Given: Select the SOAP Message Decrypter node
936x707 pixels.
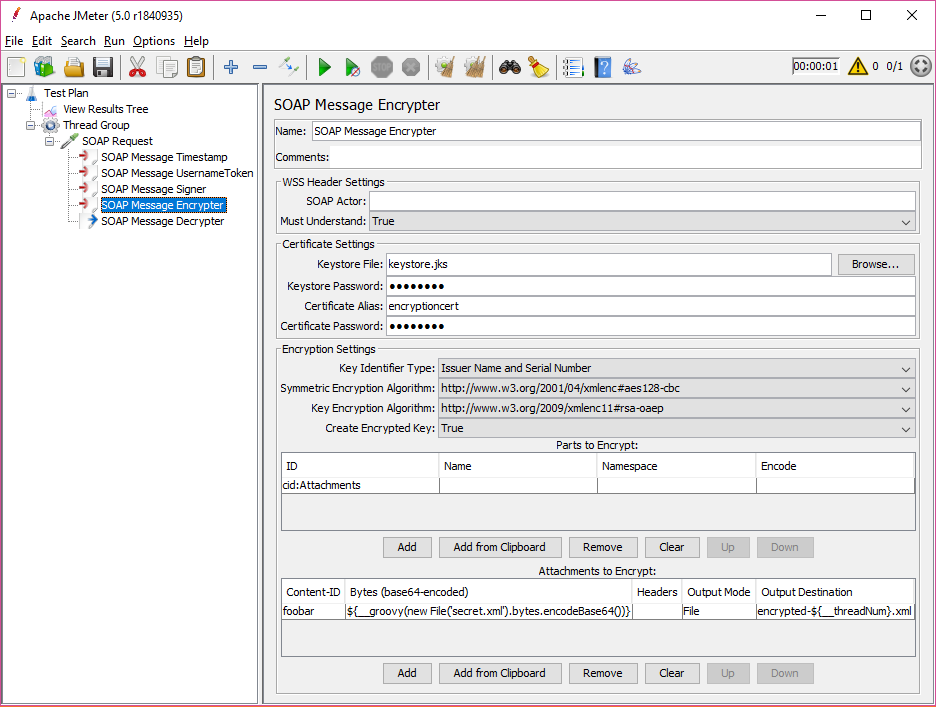Looking at the screenshot, I should 161,221.
